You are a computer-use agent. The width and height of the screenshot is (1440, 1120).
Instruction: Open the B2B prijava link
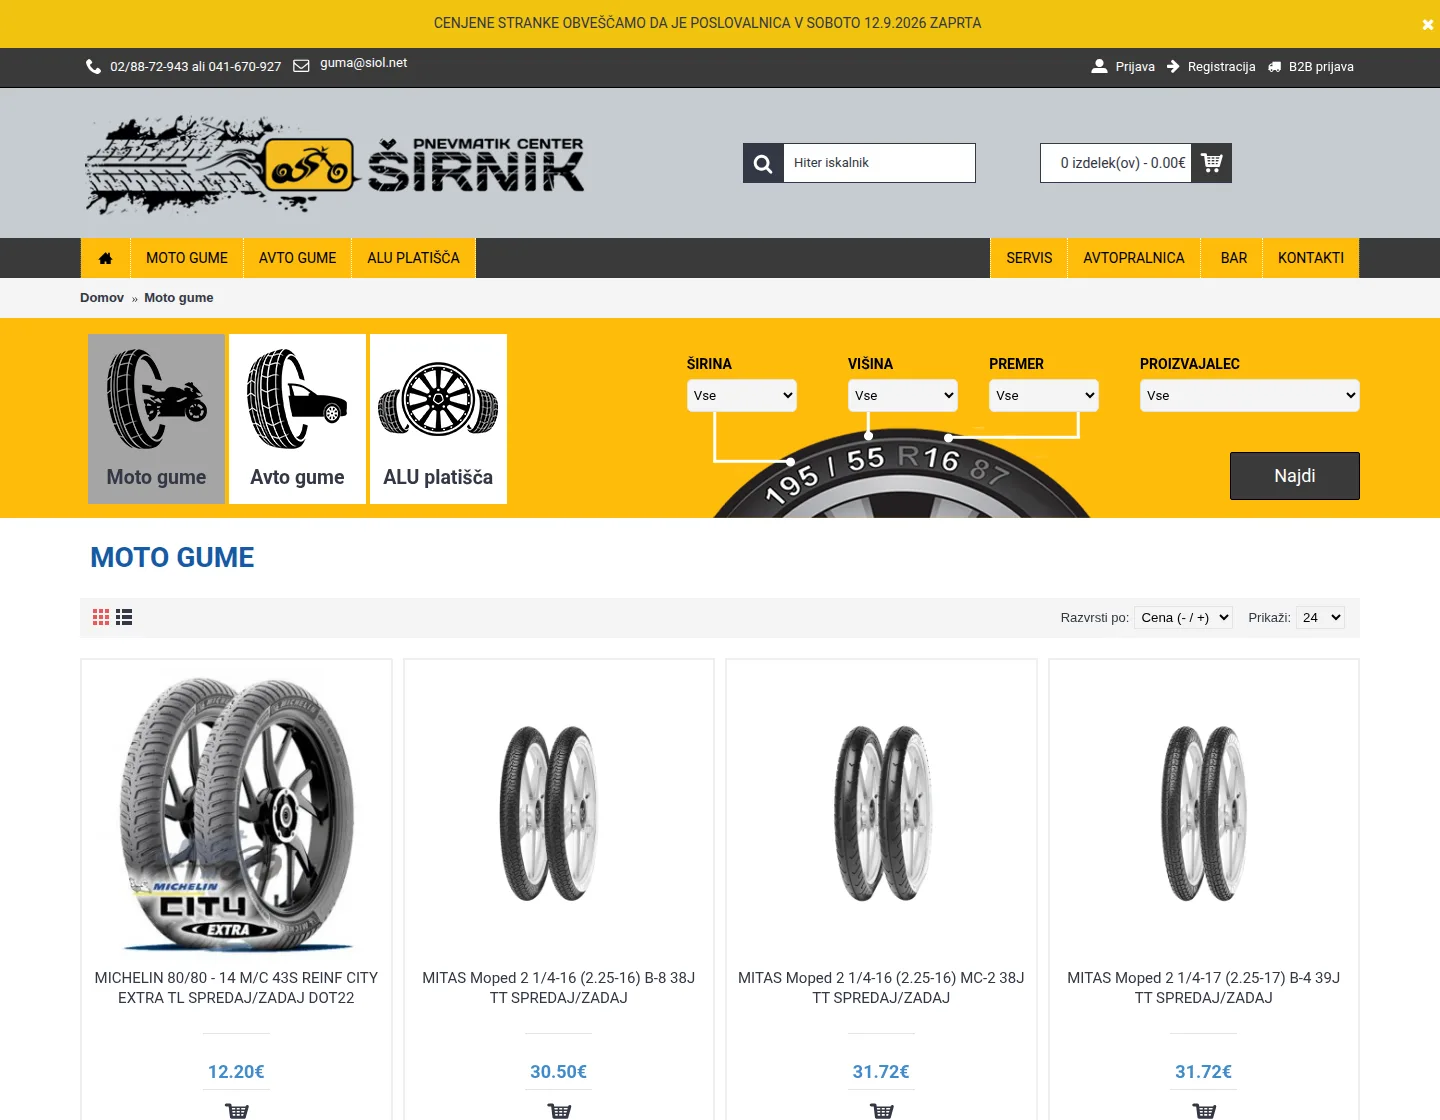(x=1321, y=67)
